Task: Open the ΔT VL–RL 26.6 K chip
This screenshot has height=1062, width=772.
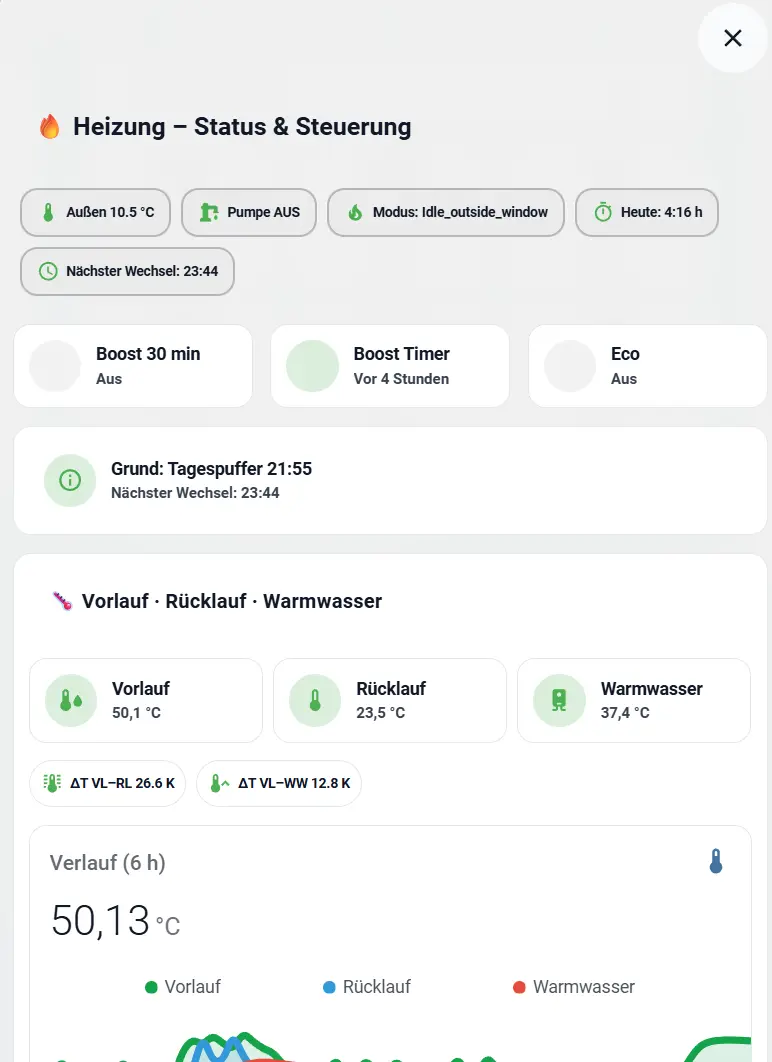Action: (108, 784)
